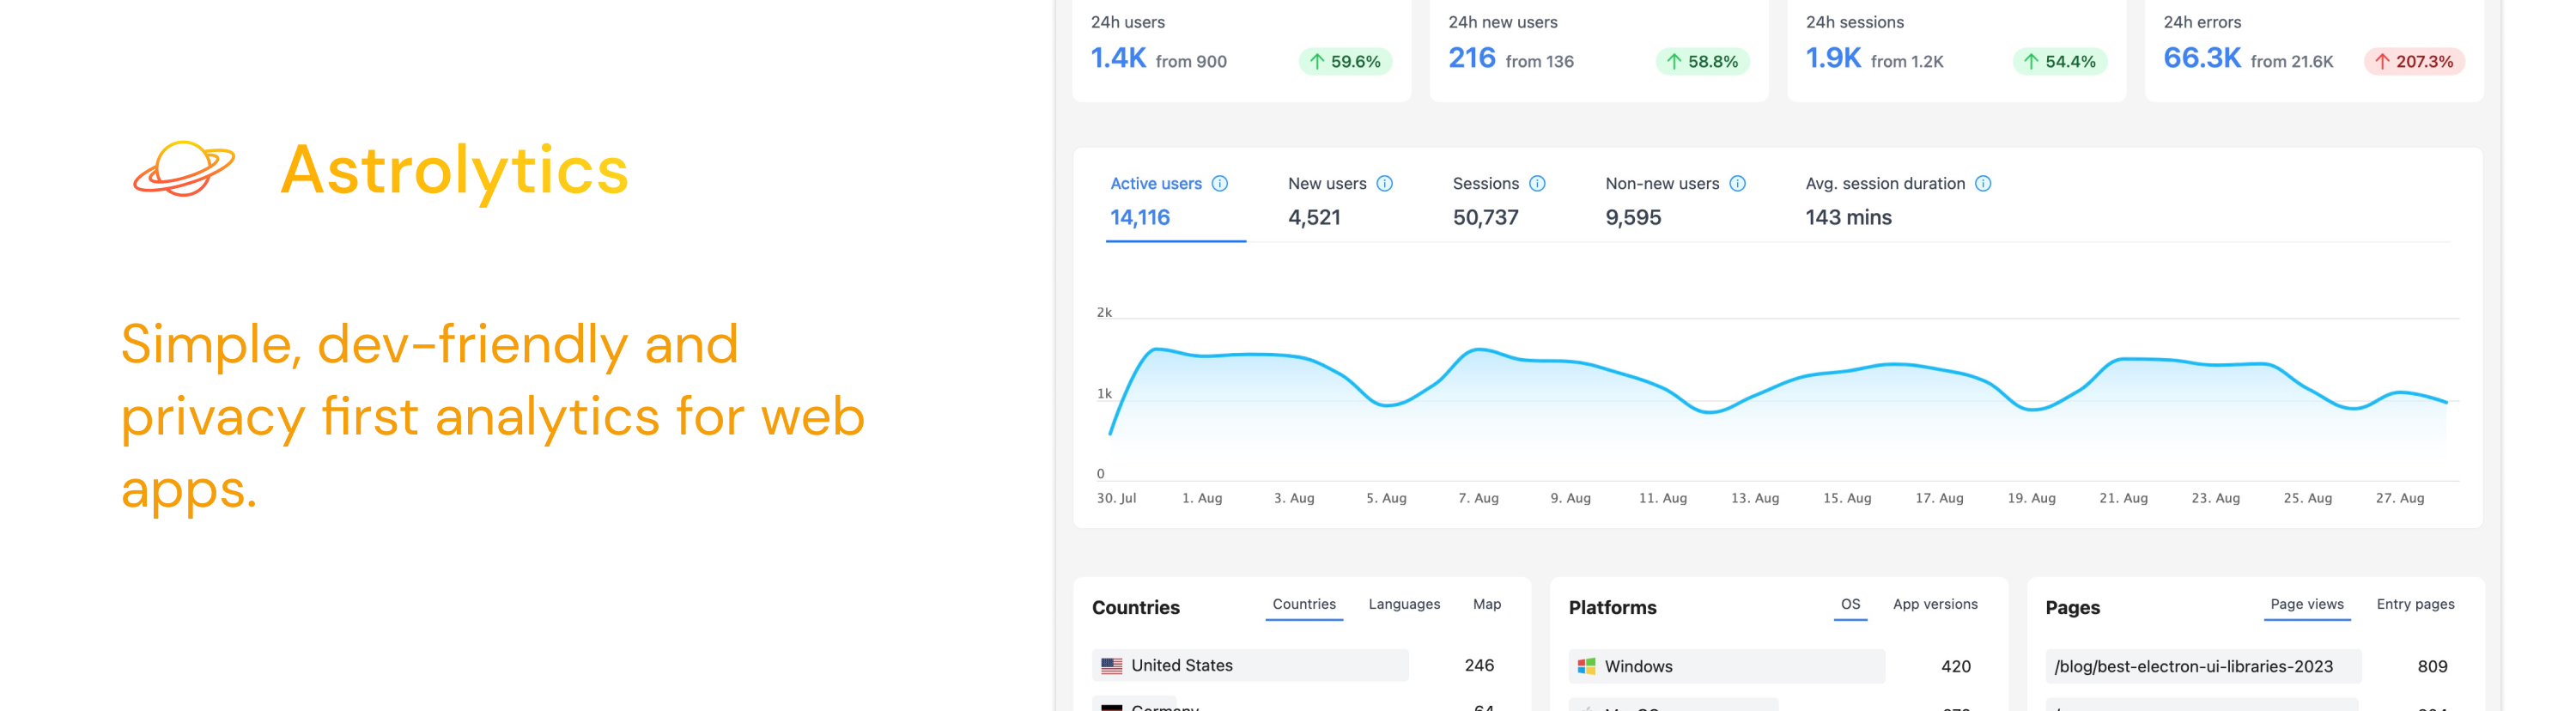Click the 15. Aug chart axis label
The height and width of the screenshot is (711, 2576).
coord(1847,499)
